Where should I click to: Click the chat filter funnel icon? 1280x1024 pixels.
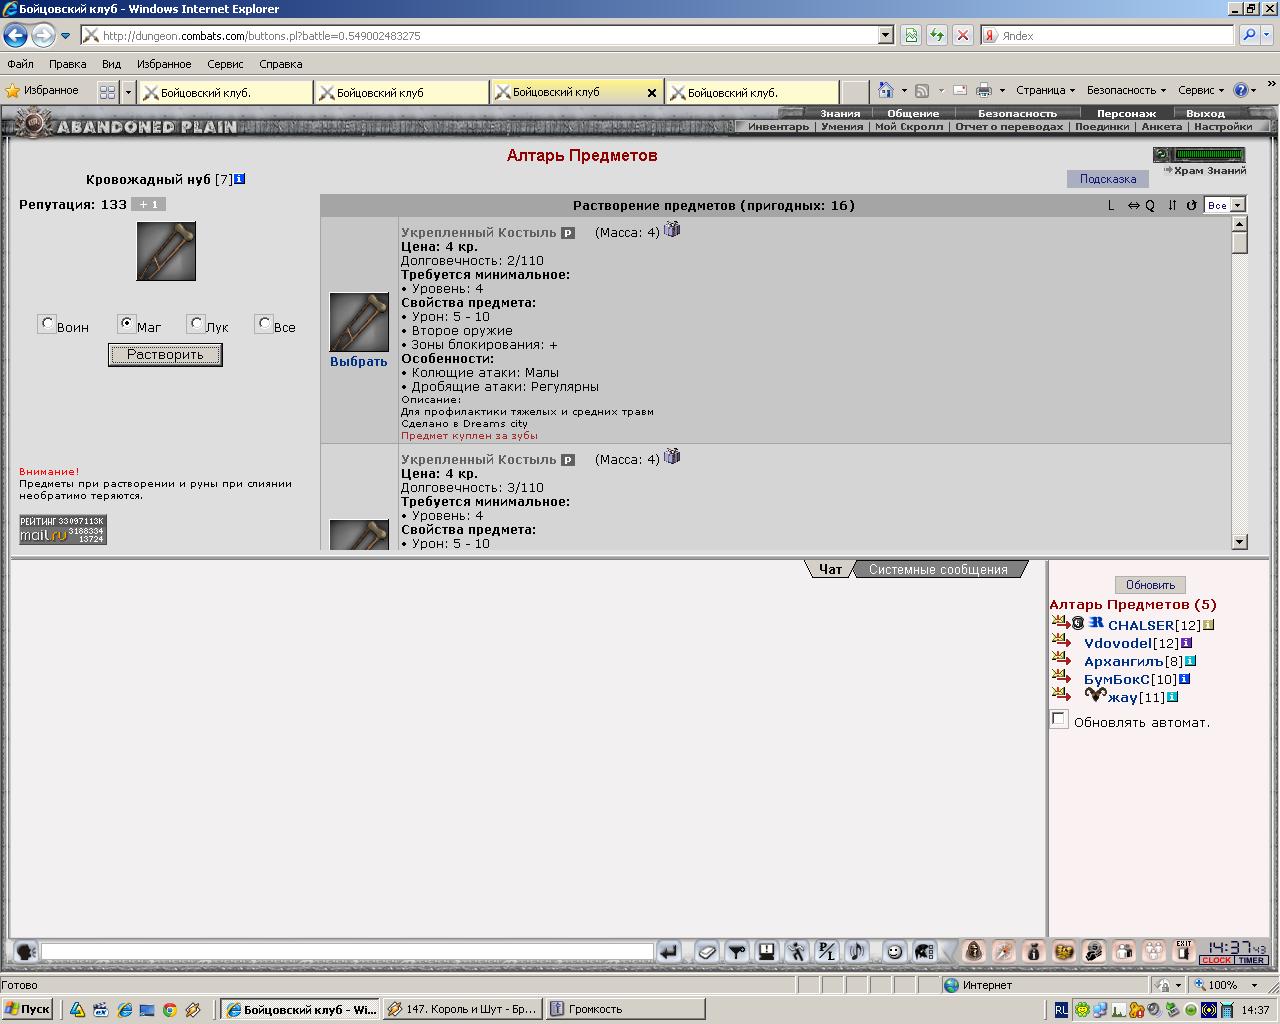737,952
